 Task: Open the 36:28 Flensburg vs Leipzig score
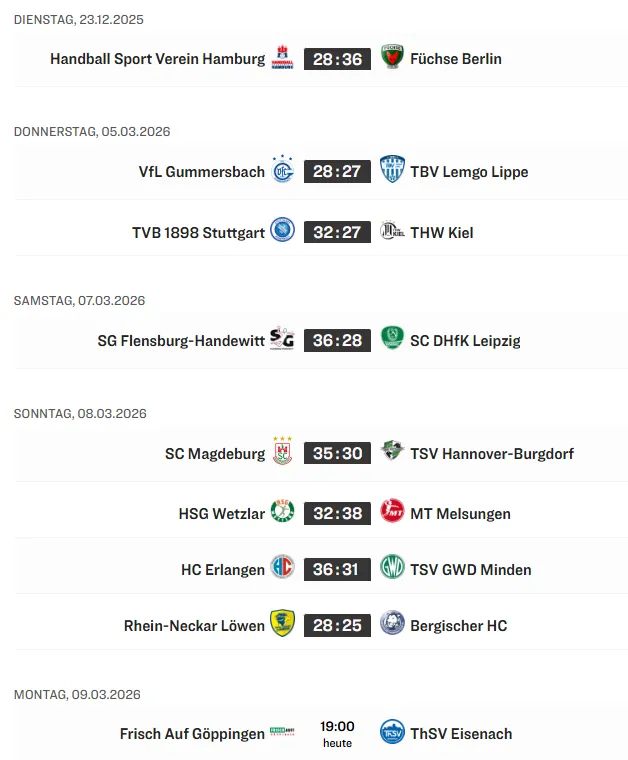point(337,340)
